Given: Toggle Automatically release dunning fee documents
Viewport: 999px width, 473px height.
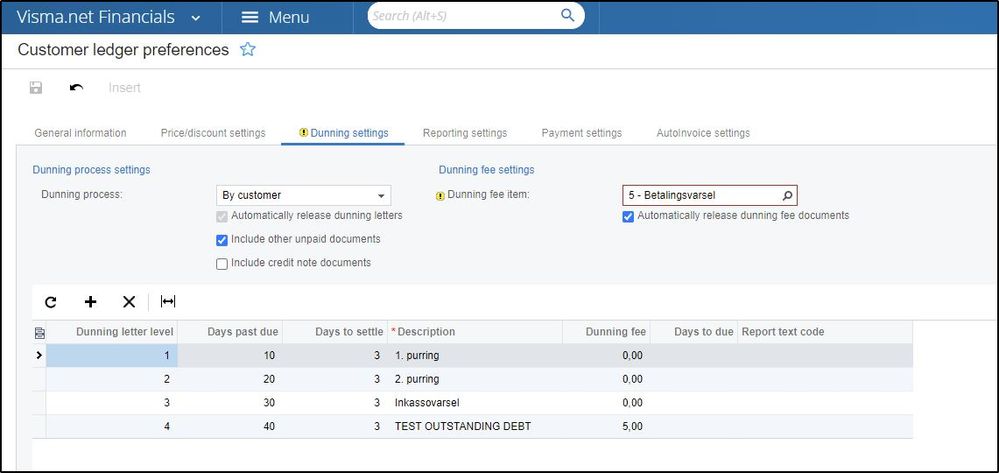Looking at the screenshot, I should [x=628, y=216].
